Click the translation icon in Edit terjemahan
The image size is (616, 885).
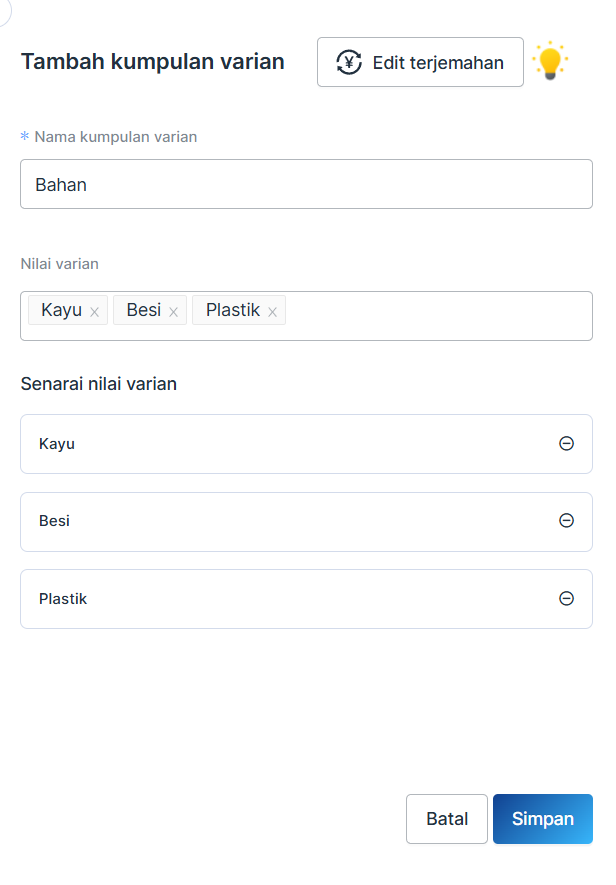349,63
